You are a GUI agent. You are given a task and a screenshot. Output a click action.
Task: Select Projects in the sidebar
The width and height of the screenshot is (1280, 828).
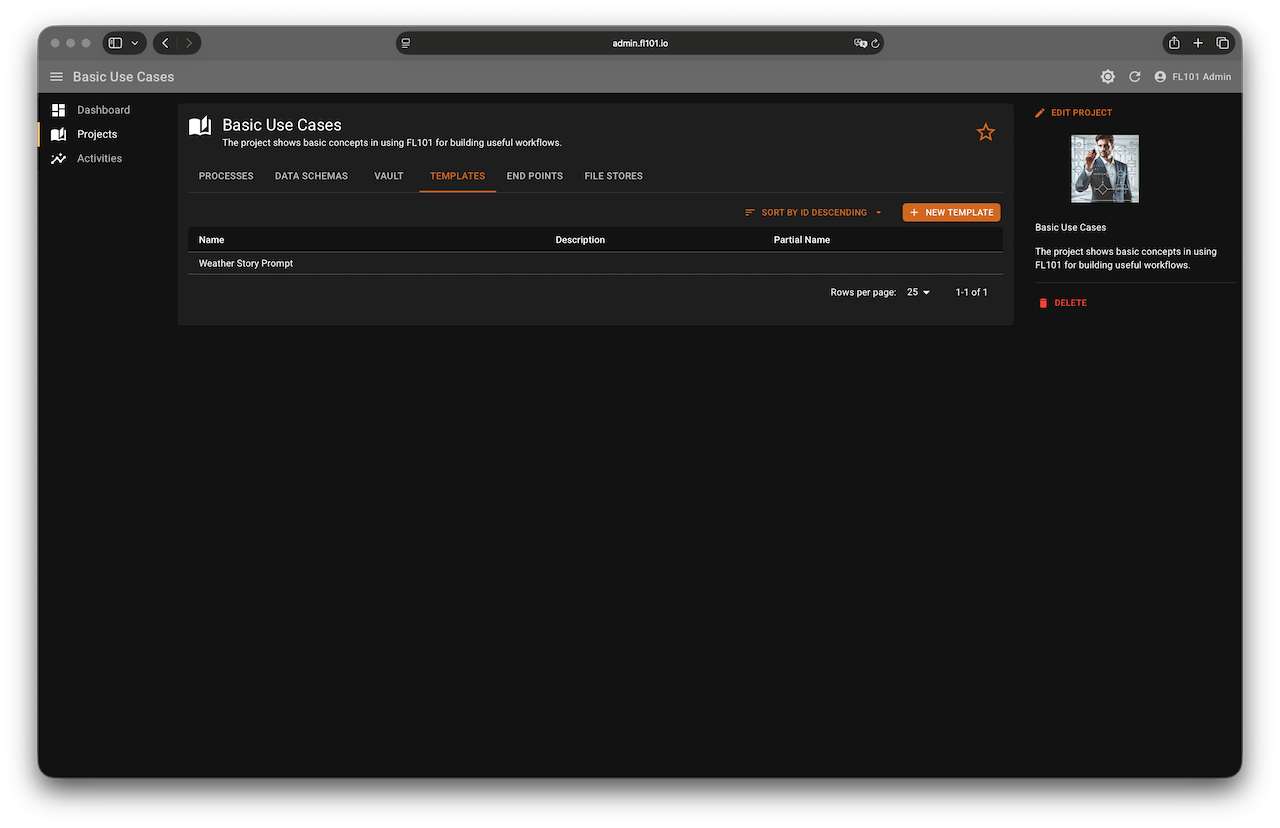coord(97,134)
